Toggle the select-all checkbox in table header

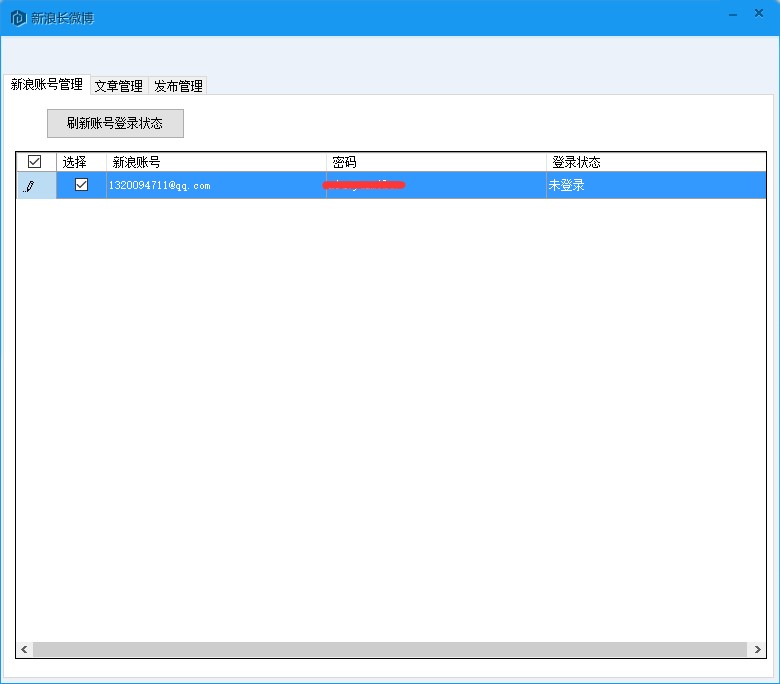coord(34,161)
